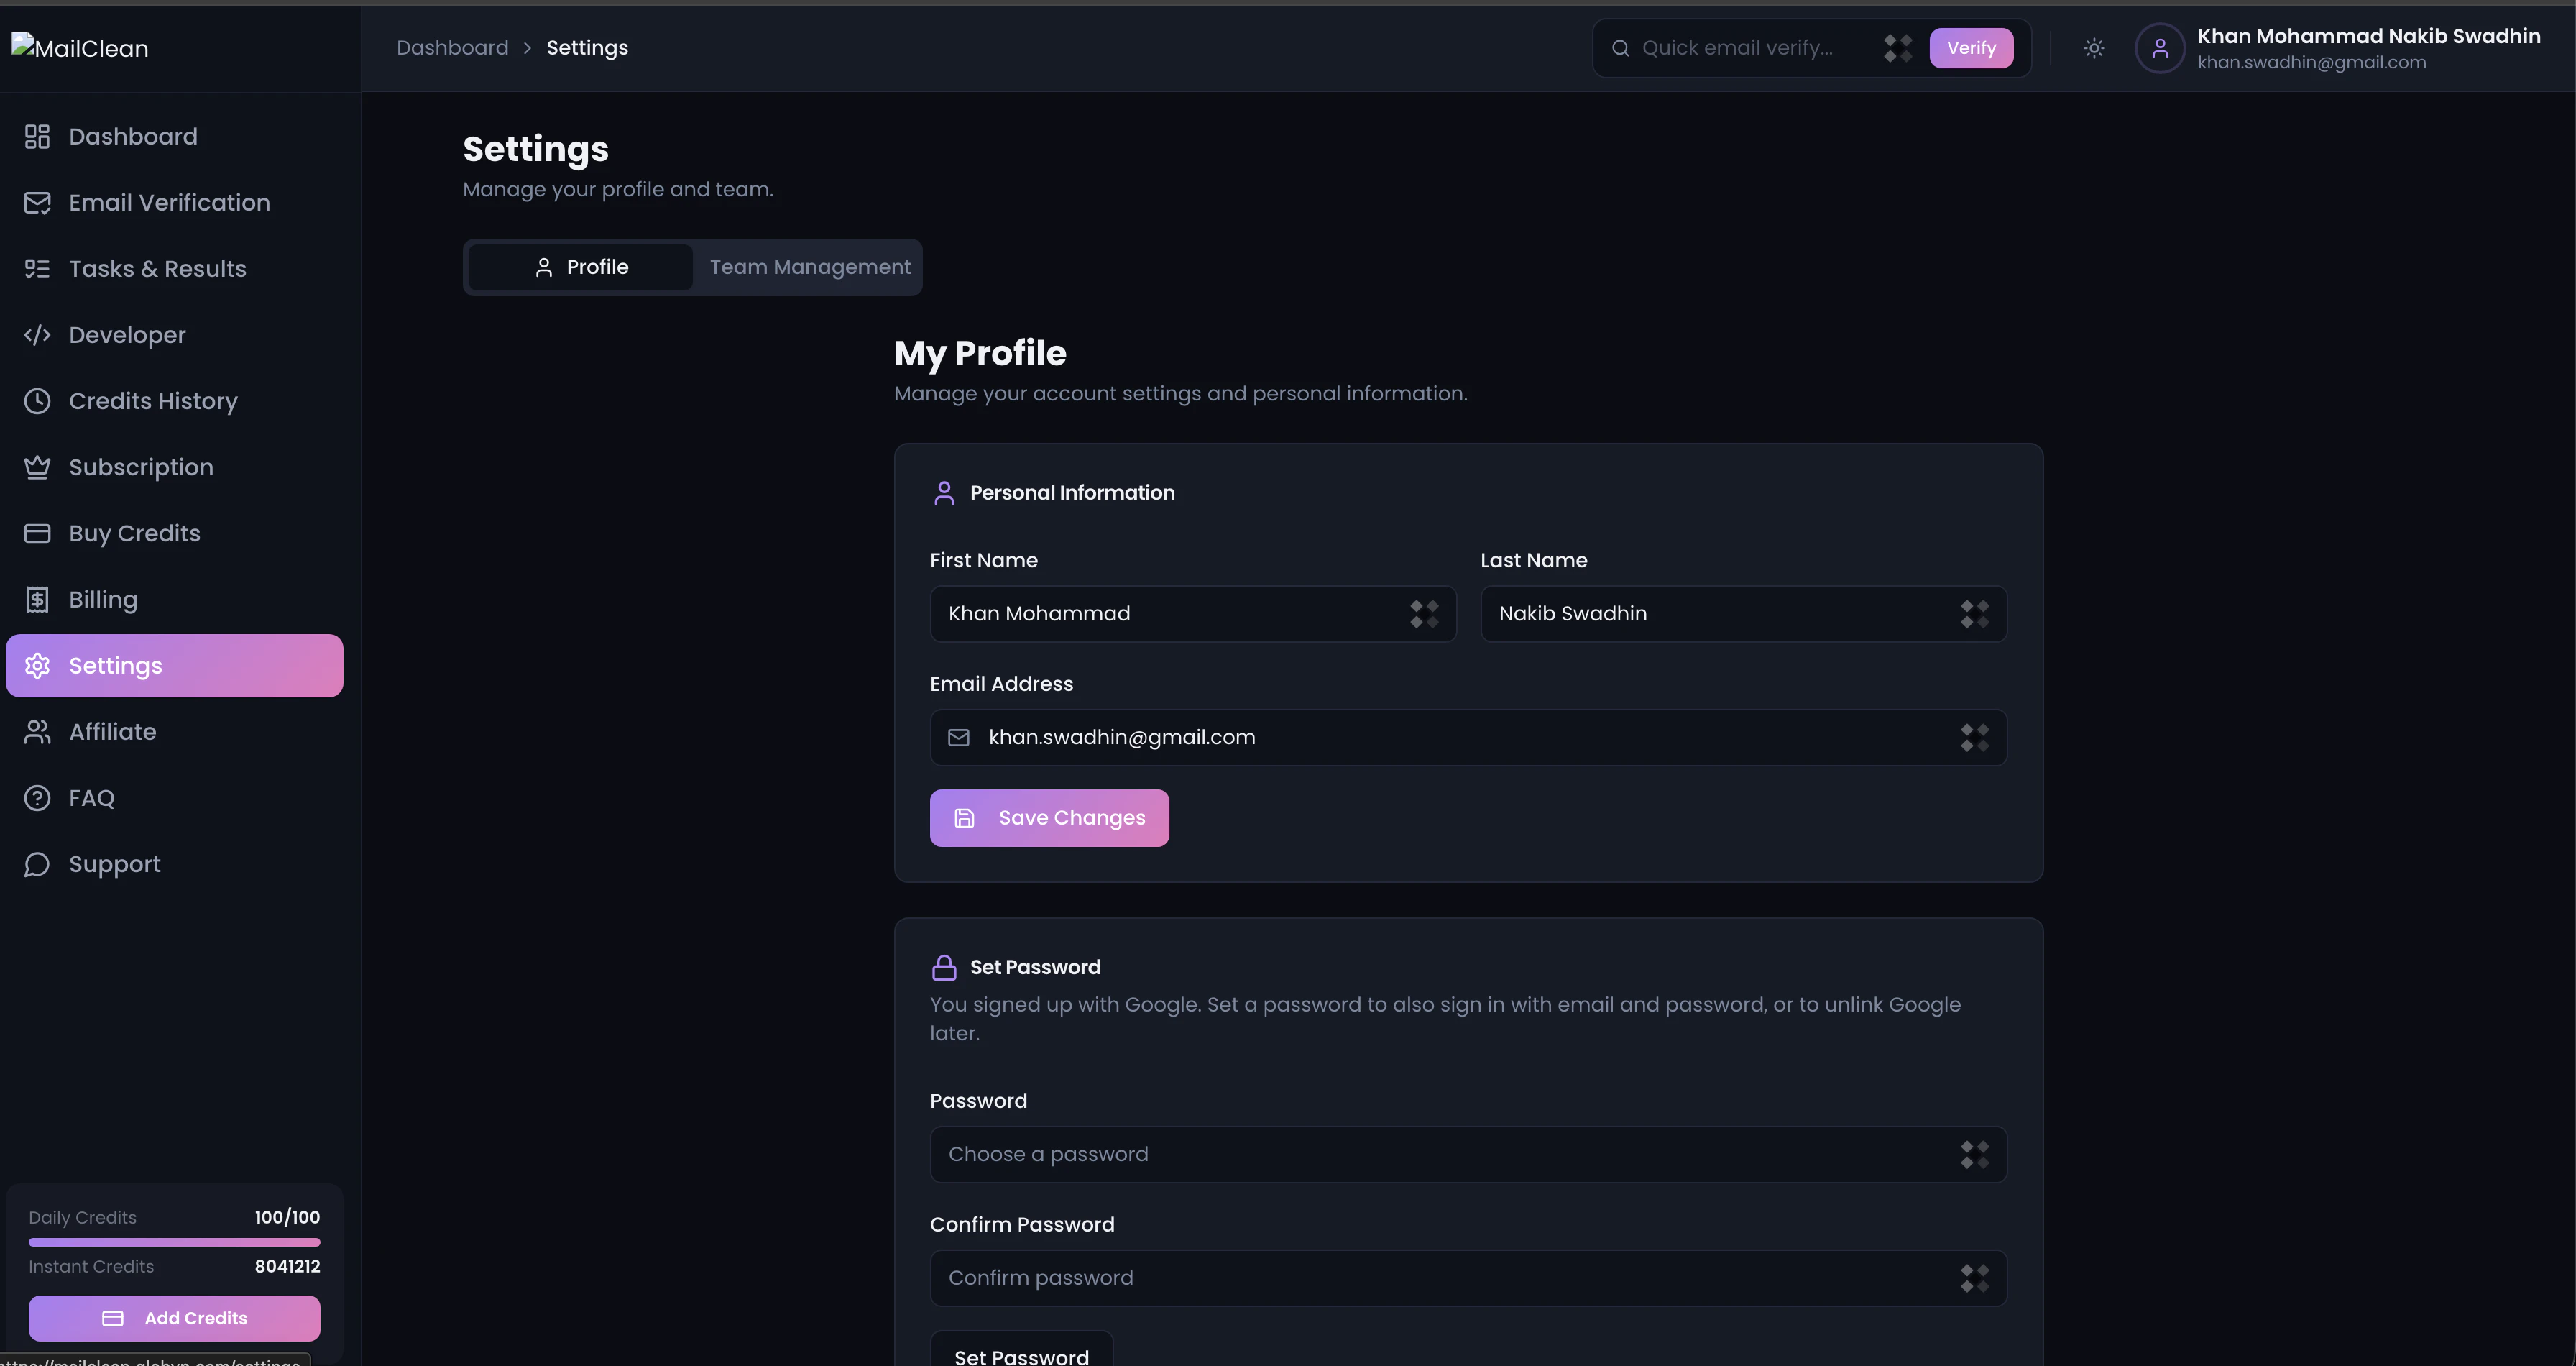
Task: Open user avatar account menu
Action: (x=2160, y=48)
